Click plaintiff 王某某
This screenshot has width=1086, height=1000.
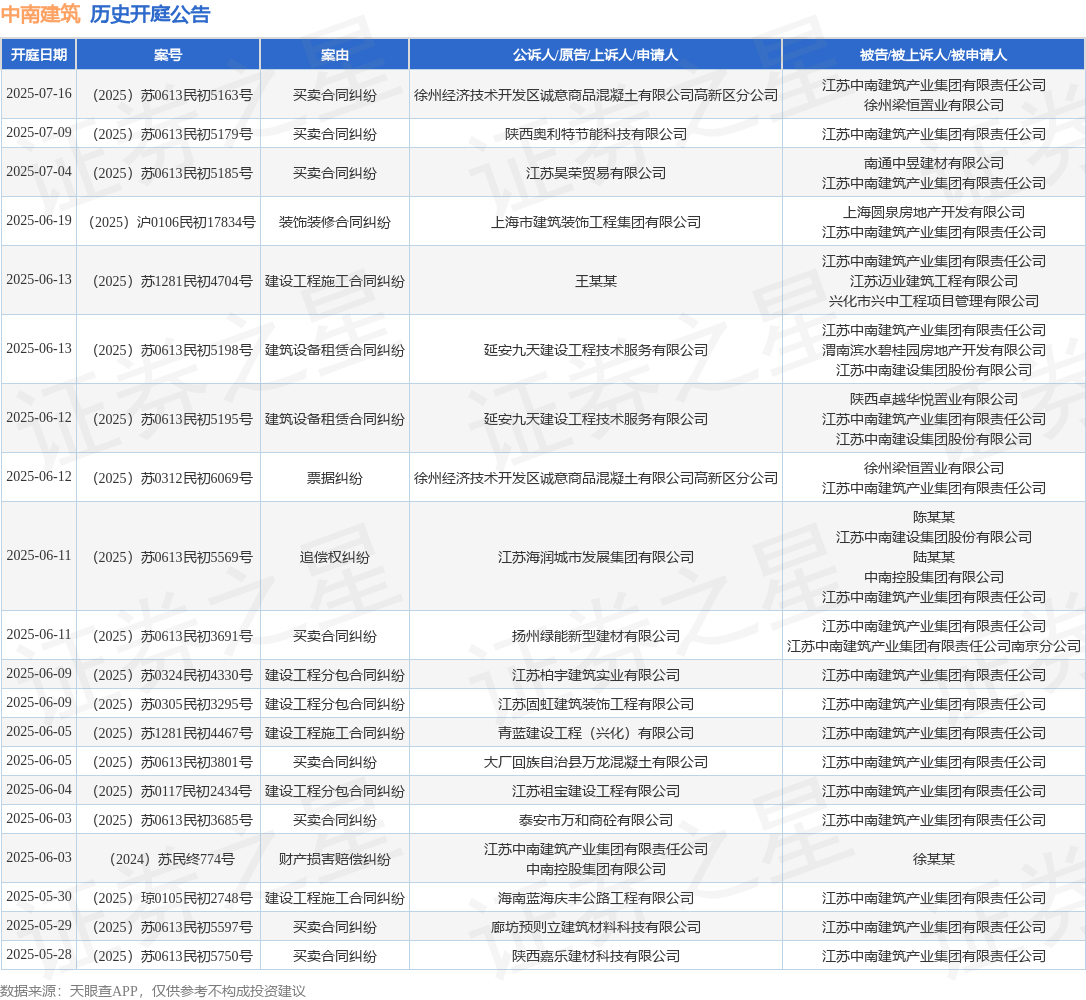point(596,280)
